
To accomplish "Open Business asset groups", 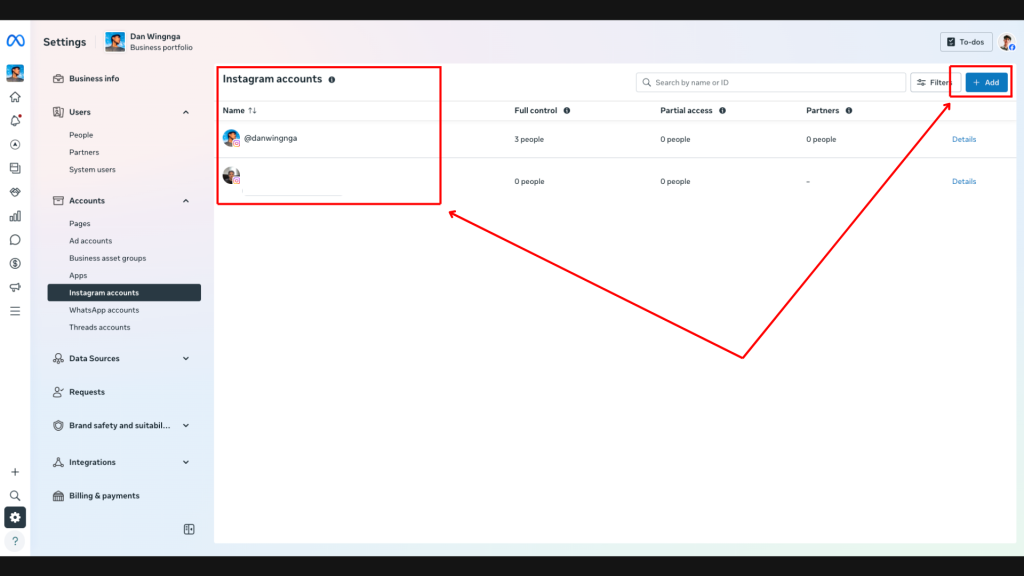I will coord(108,258).
